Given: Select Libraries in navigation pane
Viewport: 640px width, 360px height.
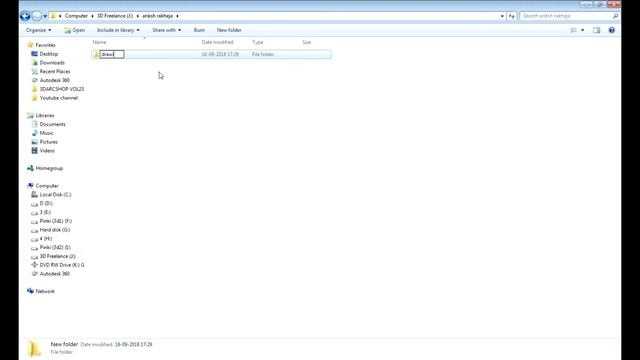Looking at the screenshot, I should pos(44,116).
